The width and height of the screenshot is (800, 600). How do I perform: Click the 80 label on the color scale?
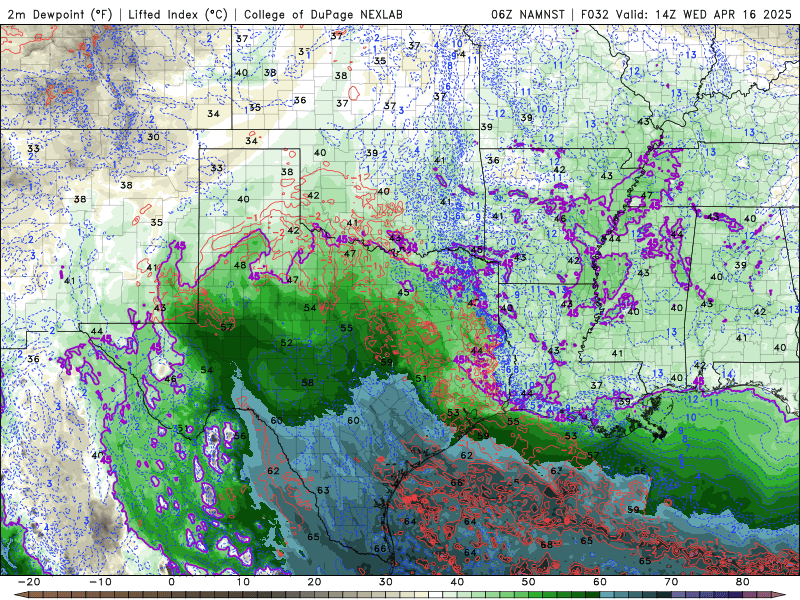pos(743,582)
